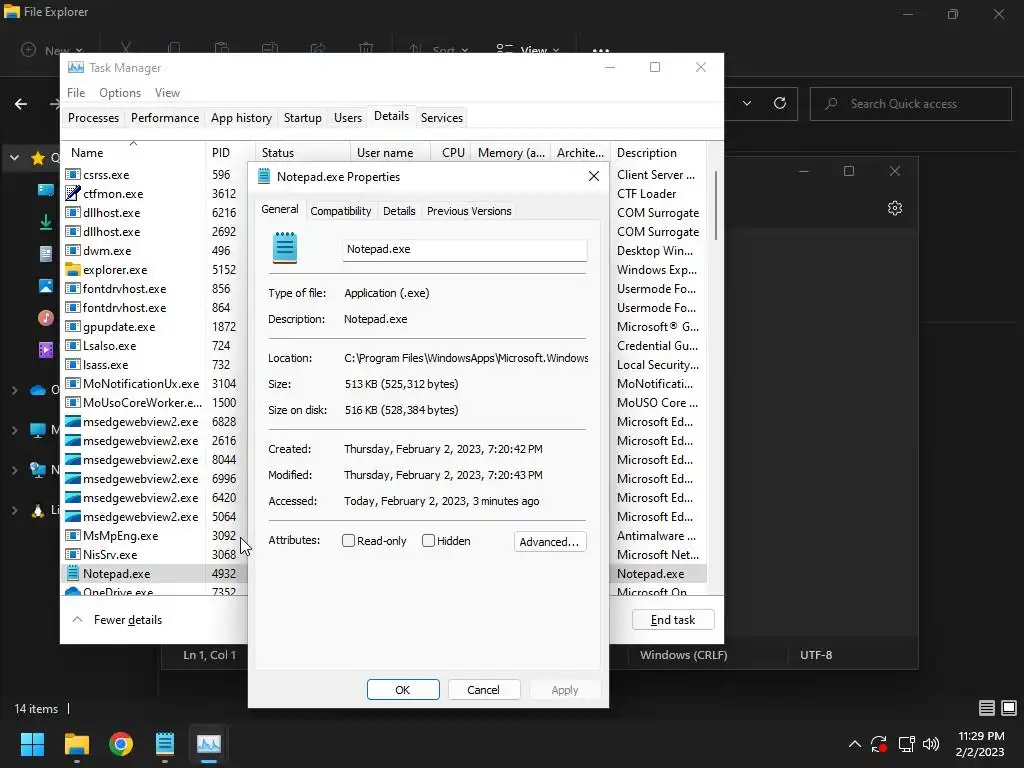Open the App history tab
1024x768 pixels.
click(x=241, y=118)
